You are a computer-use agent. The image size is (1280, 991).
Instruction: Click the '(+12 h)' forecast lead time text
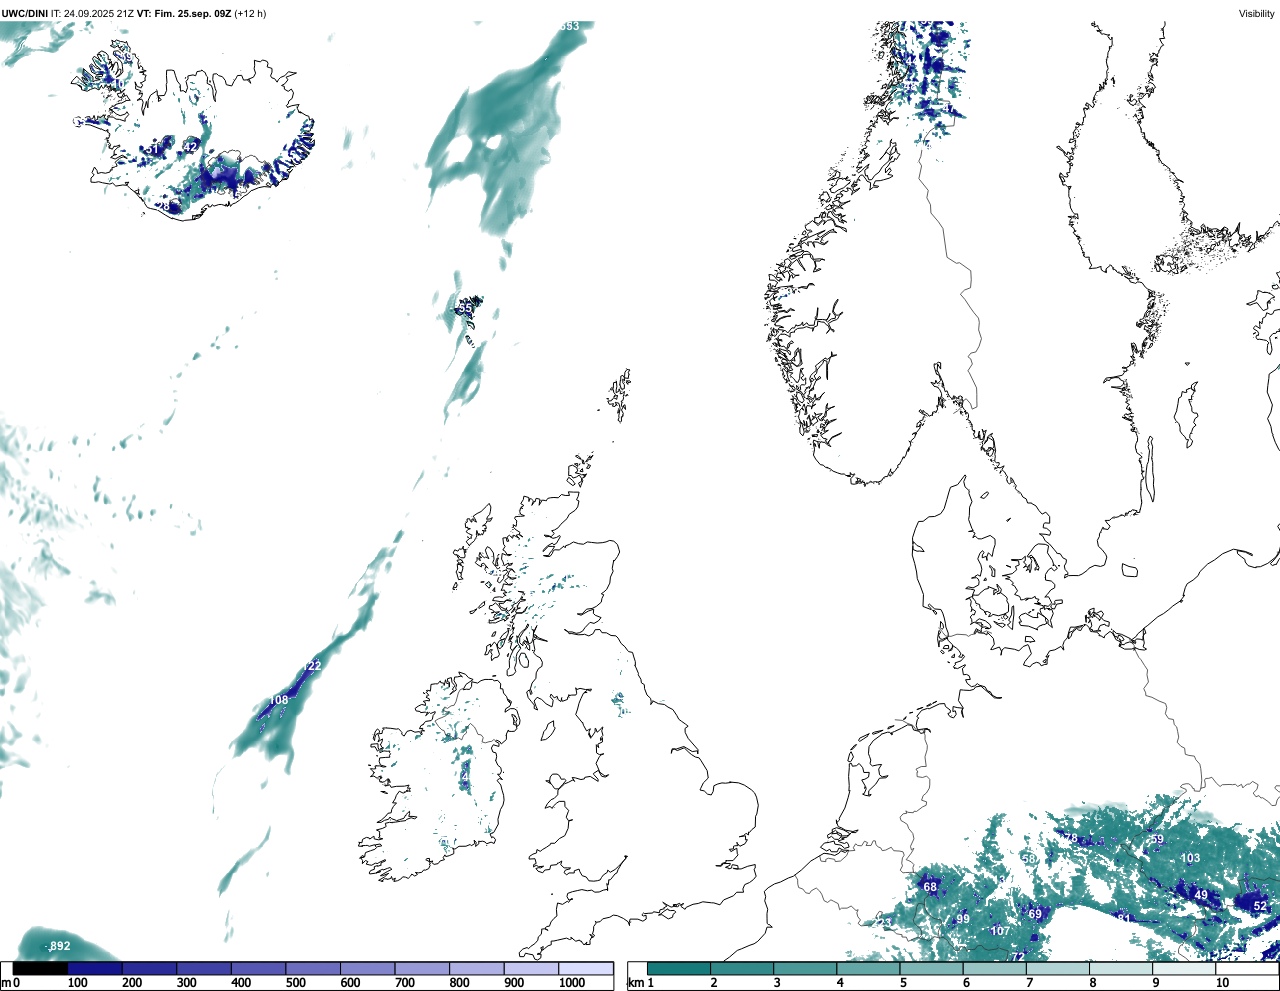(250, 14)
